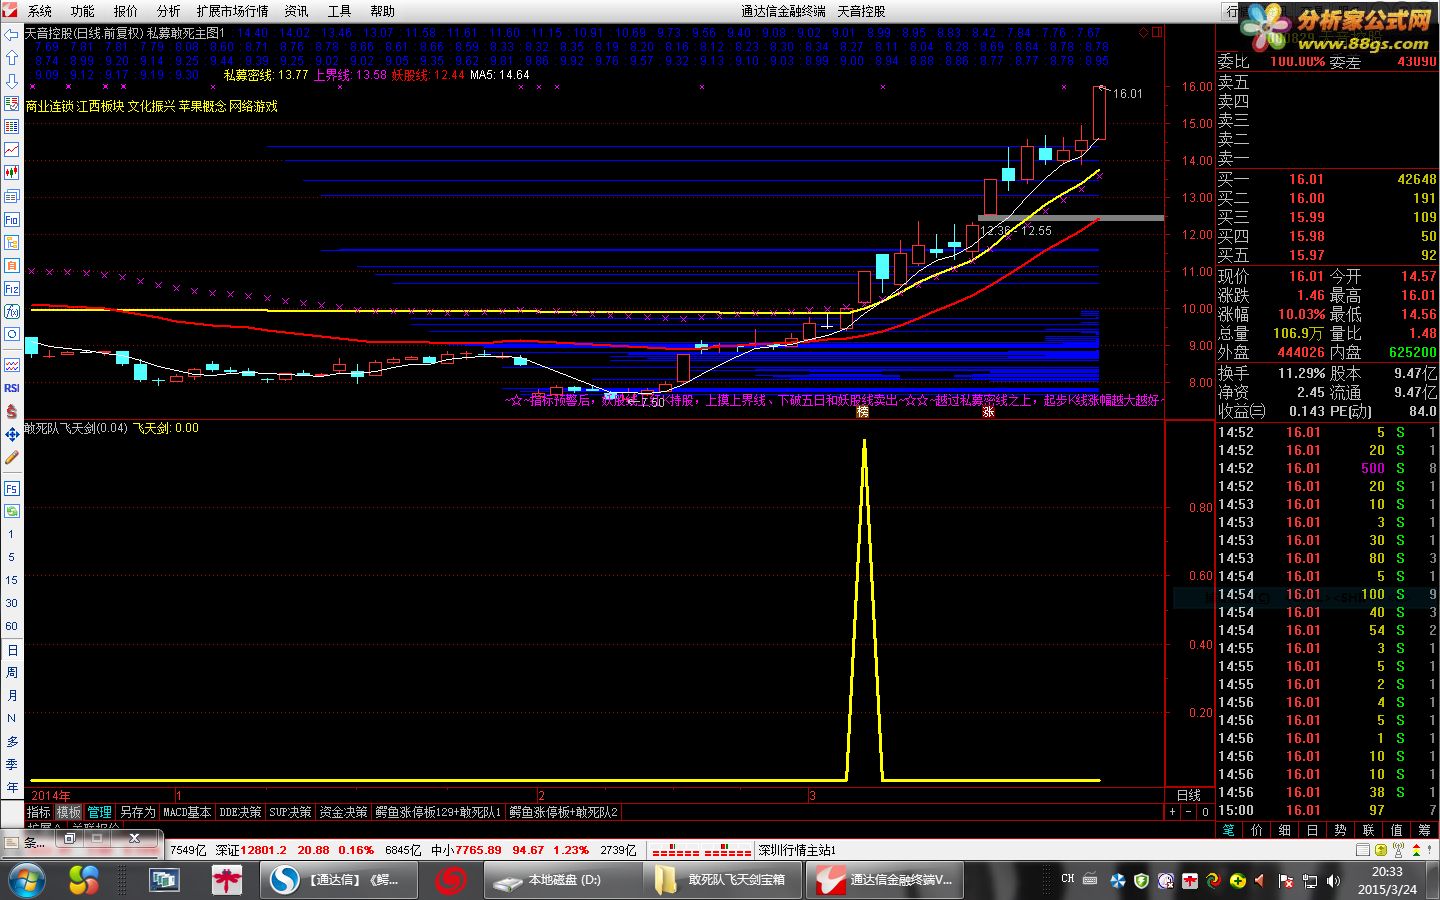
Task: Select the 势 trend tab
Action: point(1340,830)
